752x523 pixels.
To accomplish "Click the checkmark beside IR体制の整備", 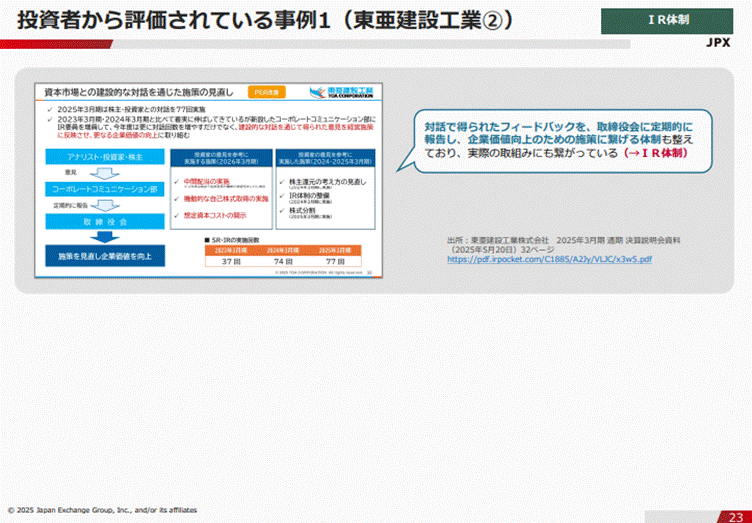I will tap(279, 194).
